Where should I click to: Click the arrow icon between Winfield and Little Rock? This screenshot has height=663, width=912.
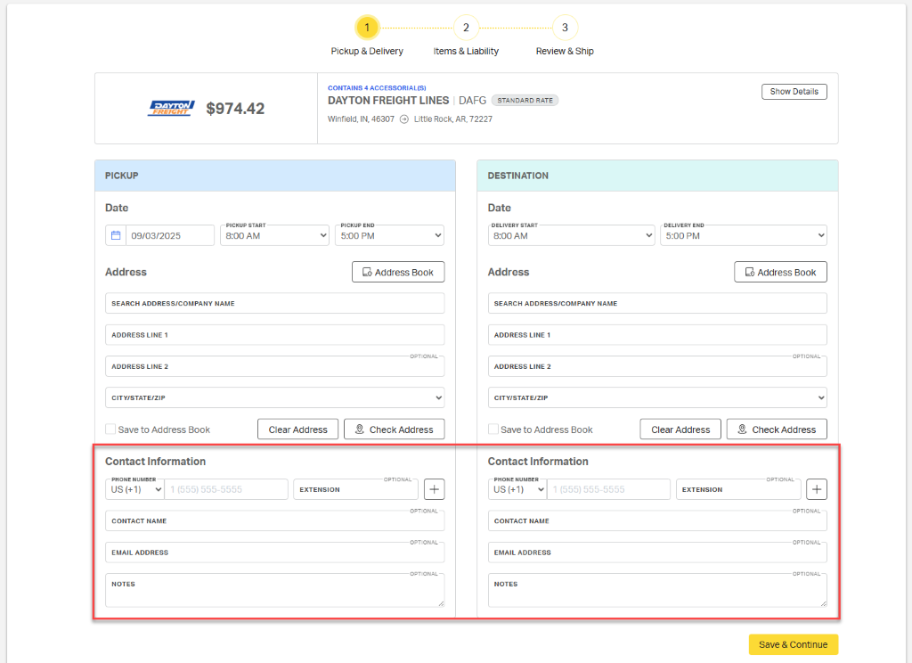(x=404, y=119)
